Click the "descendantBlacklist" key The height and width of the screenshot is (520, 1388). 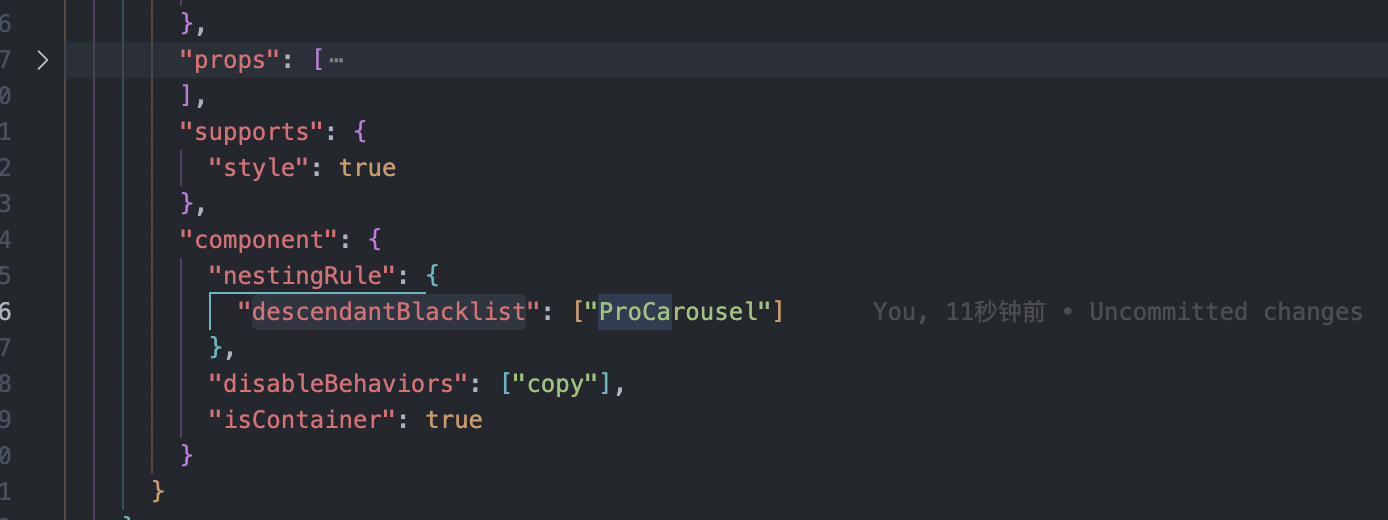(x=388, y=312)
